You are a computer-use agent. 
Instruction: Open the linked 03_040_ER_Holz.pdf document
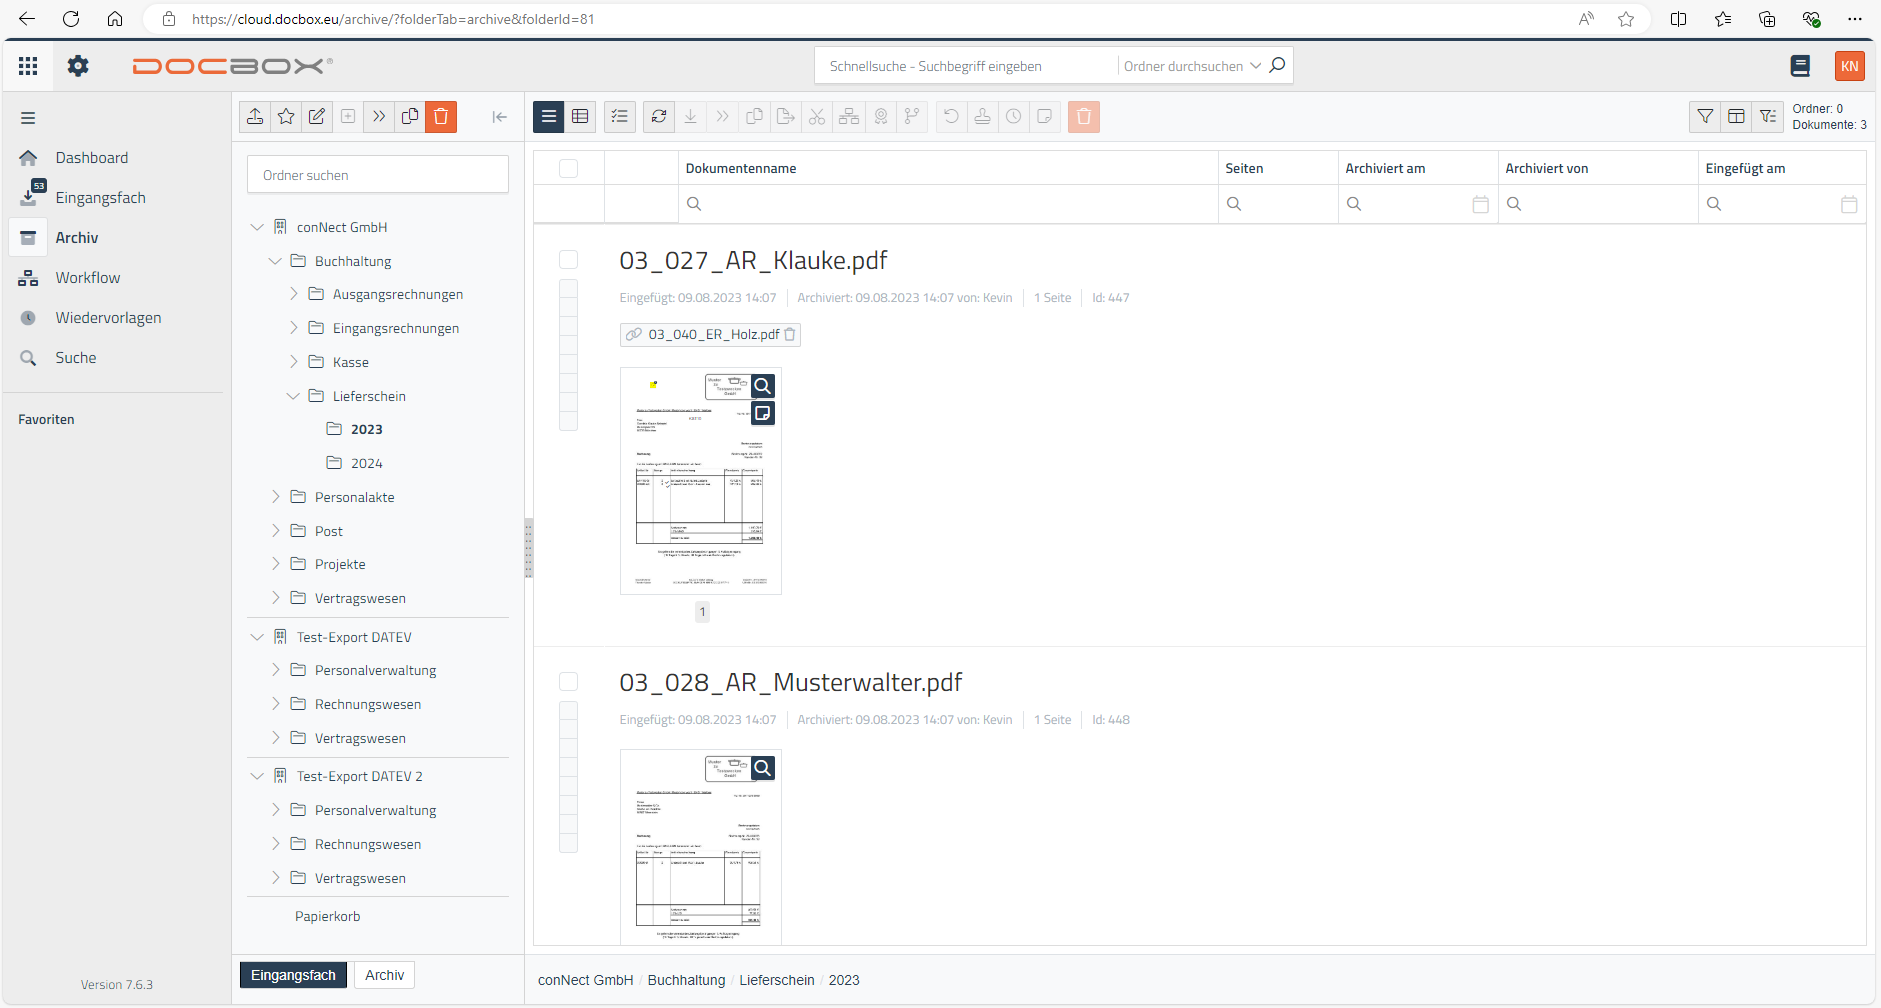point(713,335)
